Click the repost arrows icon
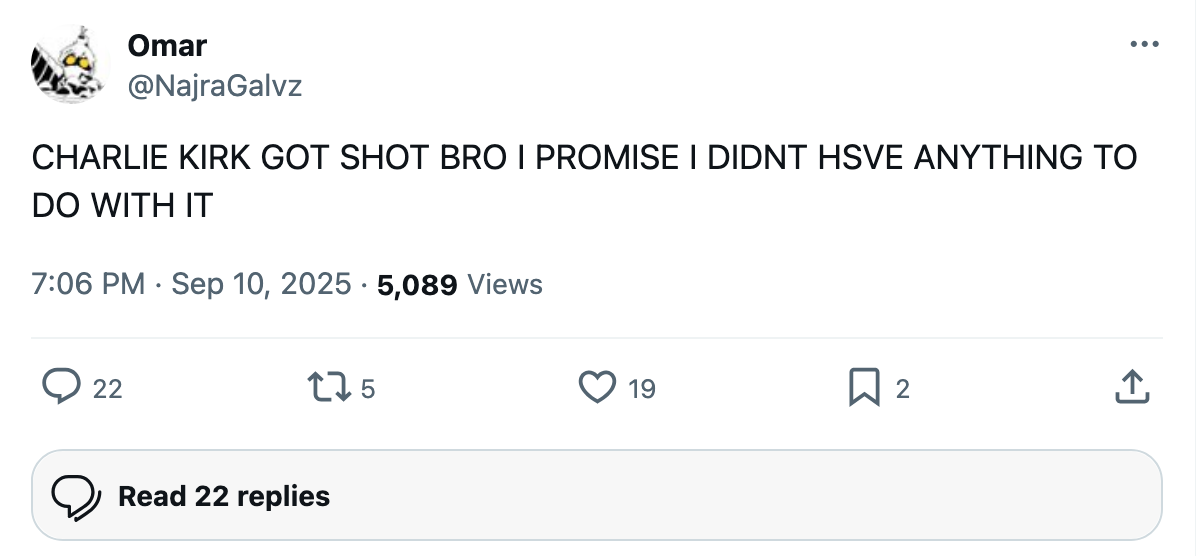 tap(329, 387)
